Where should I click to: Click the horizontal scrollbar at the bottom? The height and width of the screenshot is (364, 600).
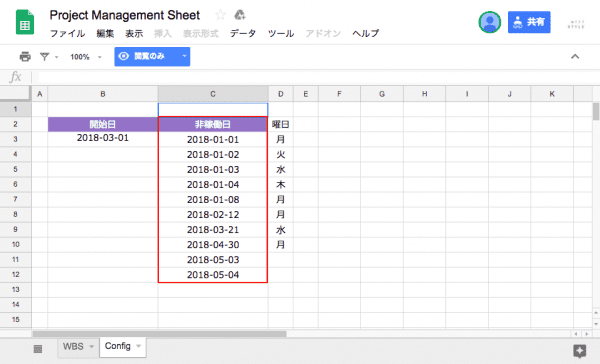pyautogui.click(x=160, y=334)
